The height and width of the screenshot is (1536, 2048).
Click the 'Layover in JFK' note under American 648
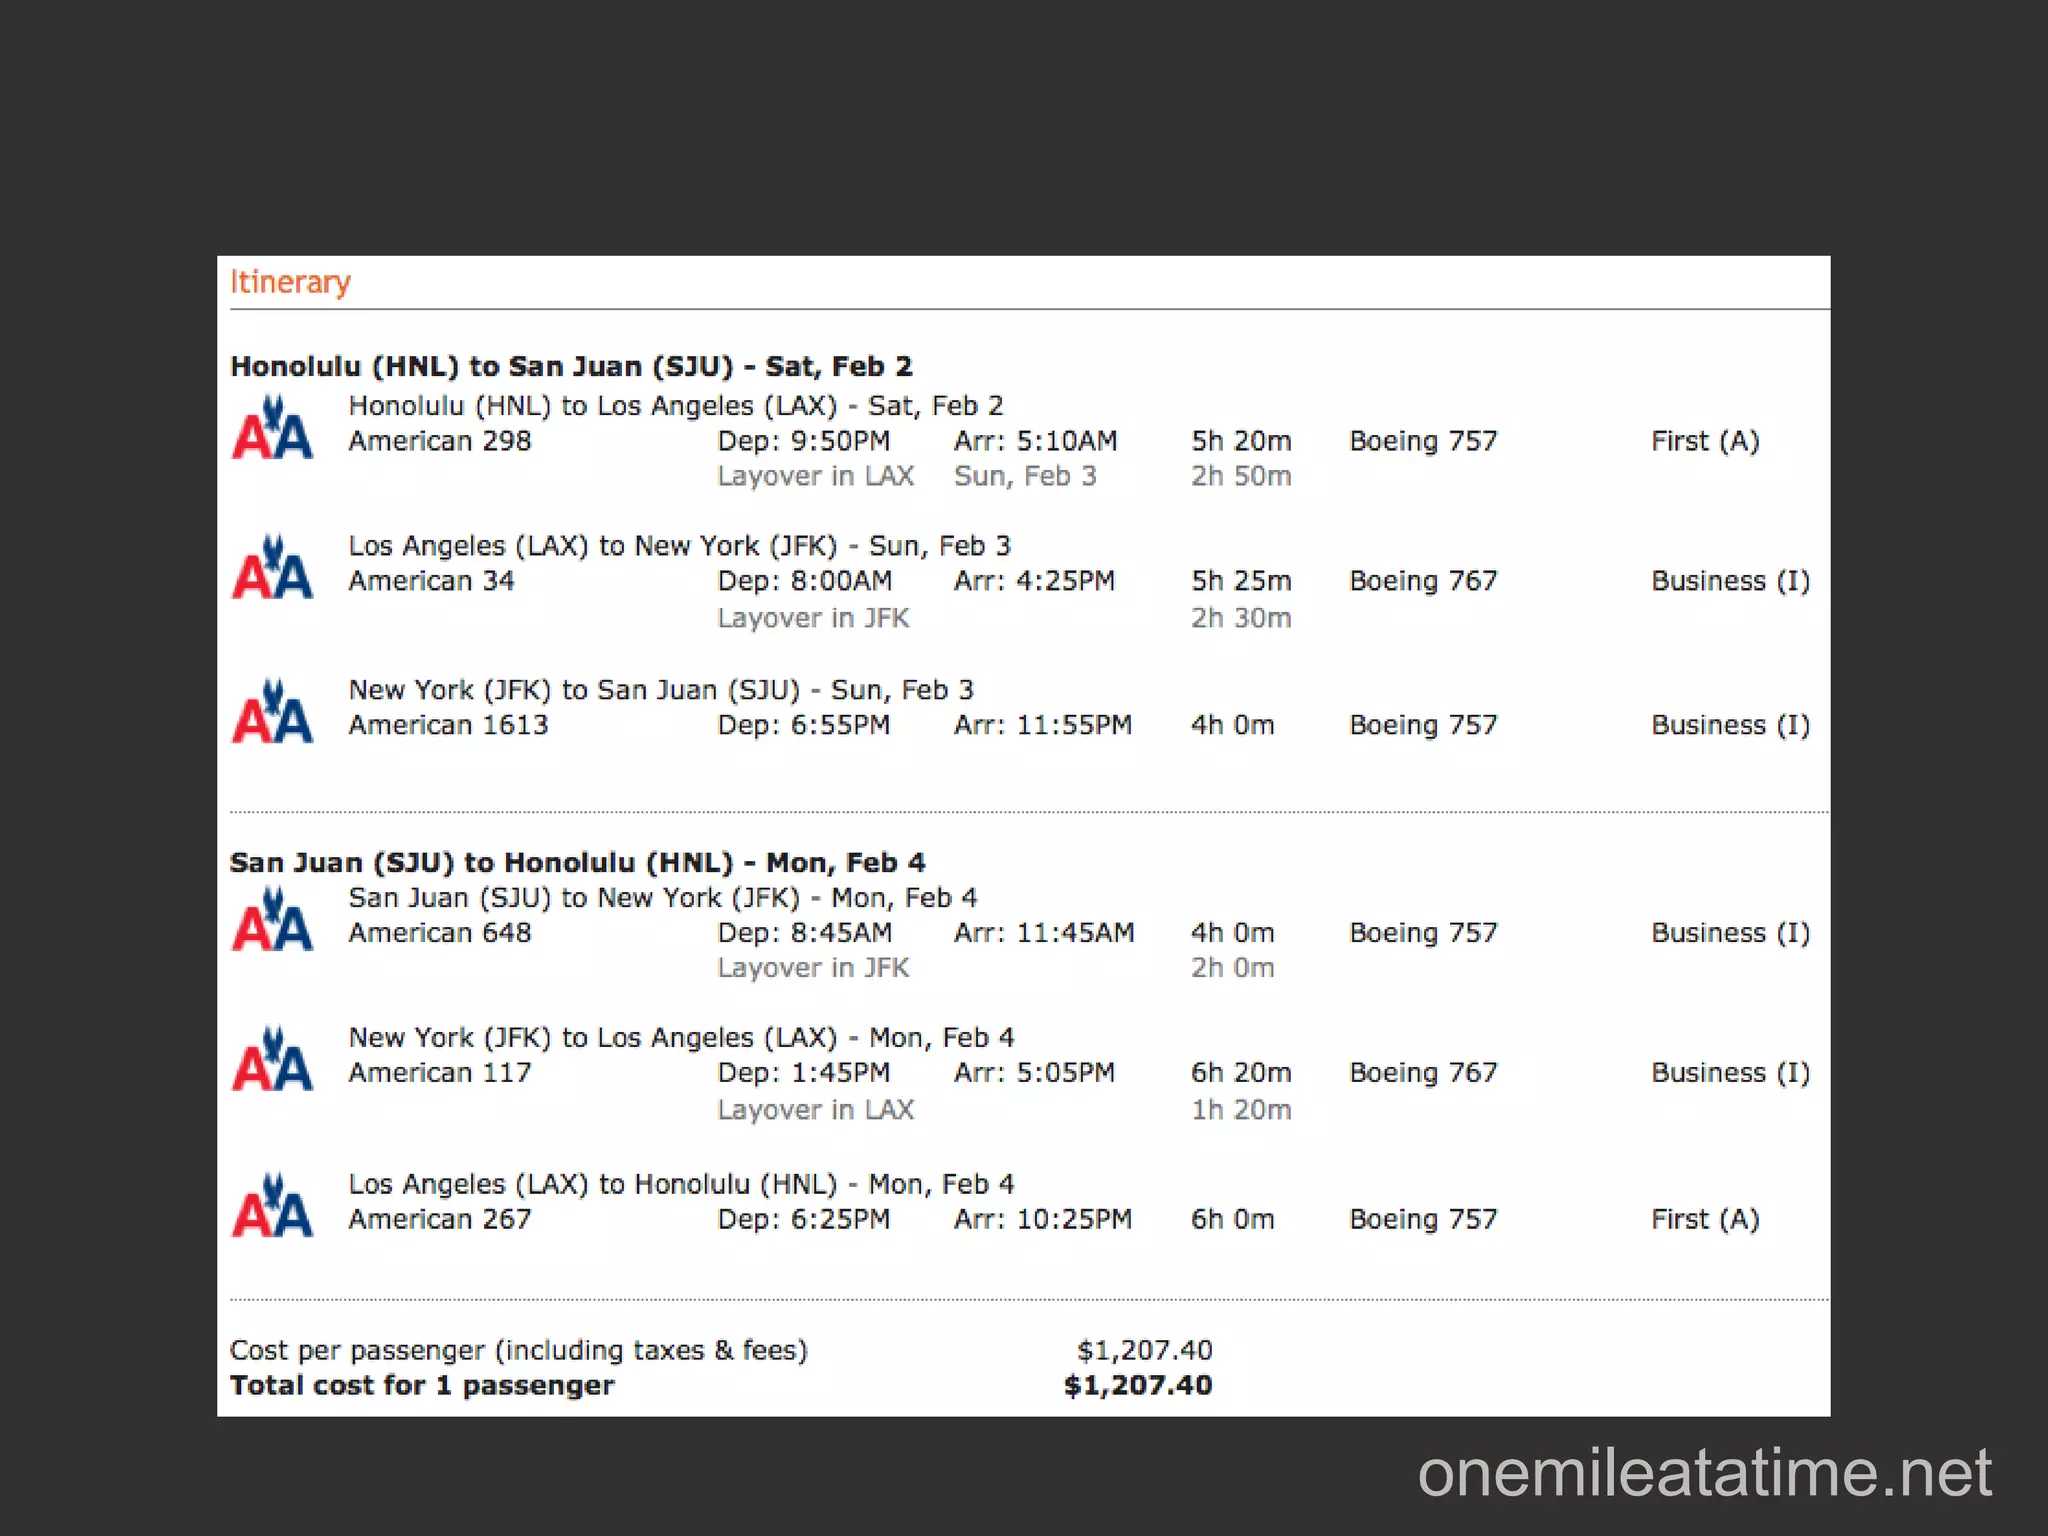[x=813, y=969]
